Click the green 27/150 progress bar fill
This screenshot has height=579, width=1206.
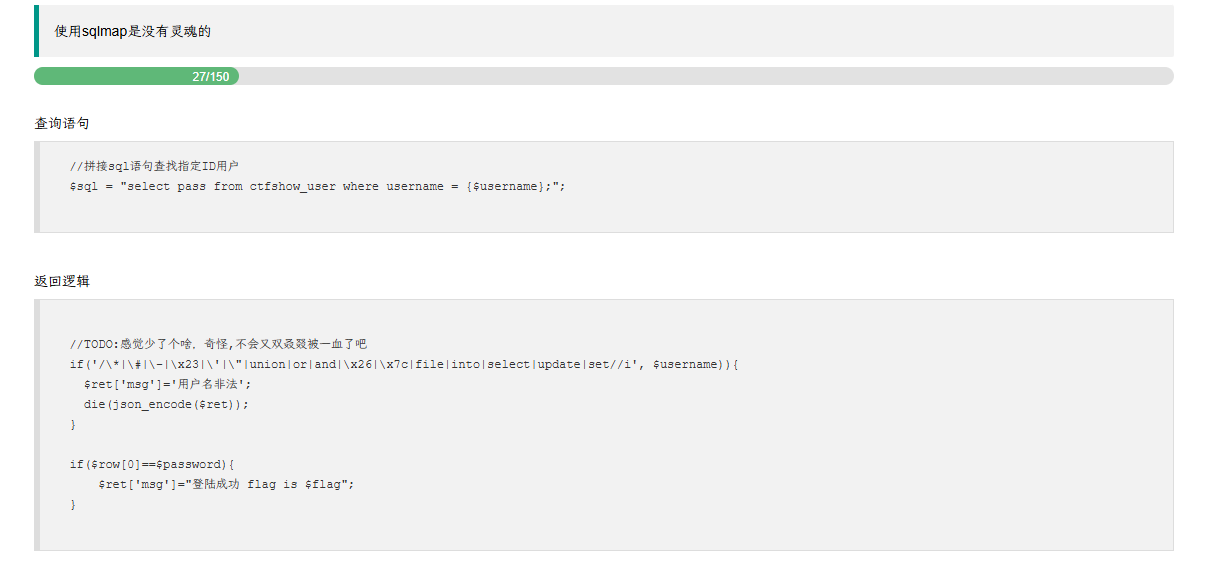click(136, 76)
